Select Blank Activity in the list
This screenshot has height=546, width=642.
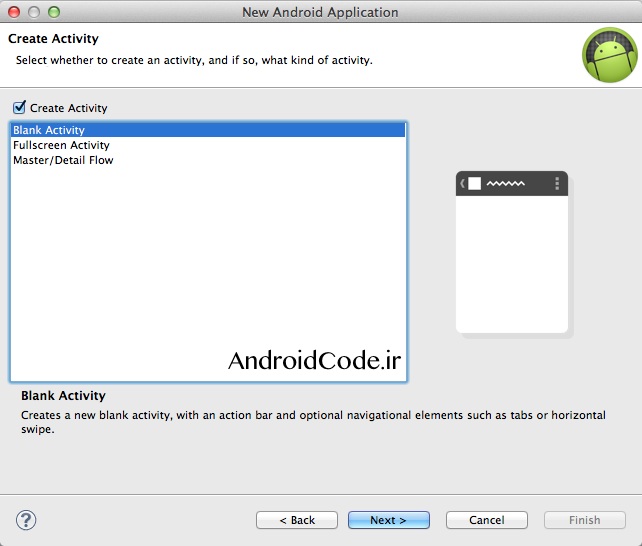pos(208,130)
